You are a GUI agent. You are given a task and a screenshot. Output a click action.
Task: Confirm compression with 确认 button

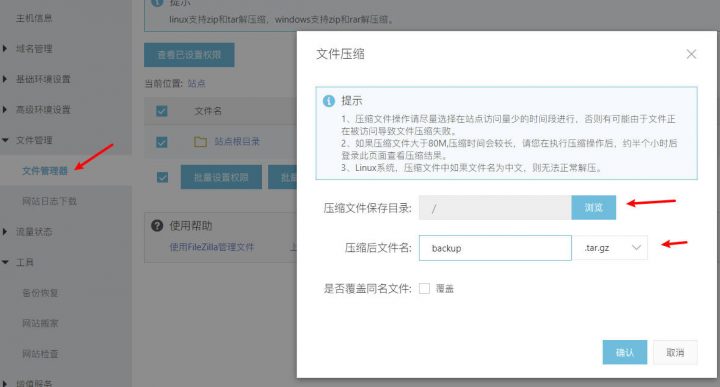click(625, 352)
